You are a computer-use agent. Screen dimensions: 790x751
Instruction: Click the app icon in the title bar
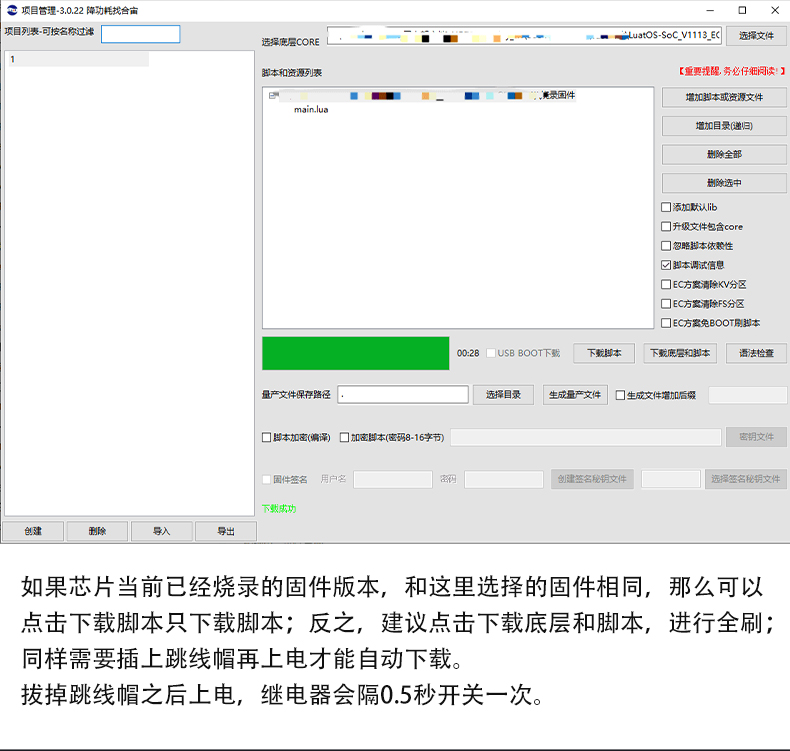[11, 9]
